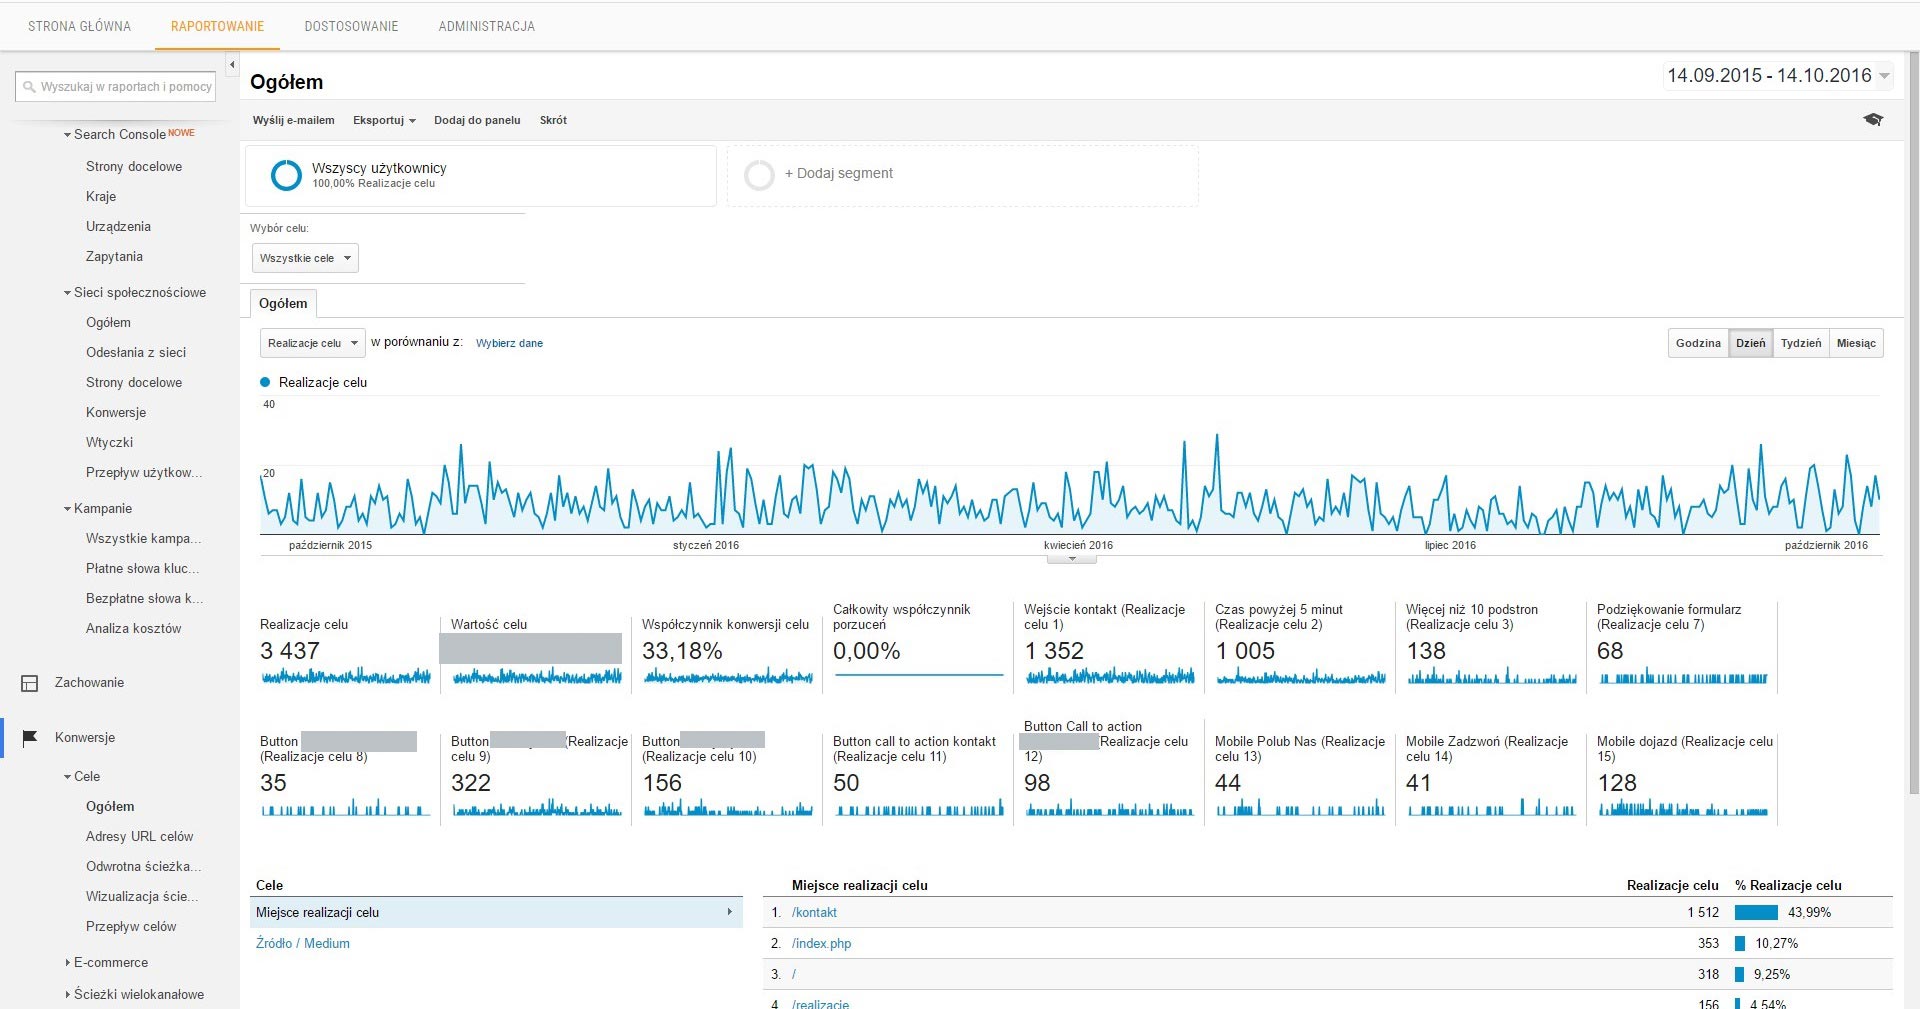Open Urządzenia report in sidebar

pos(118,227)
